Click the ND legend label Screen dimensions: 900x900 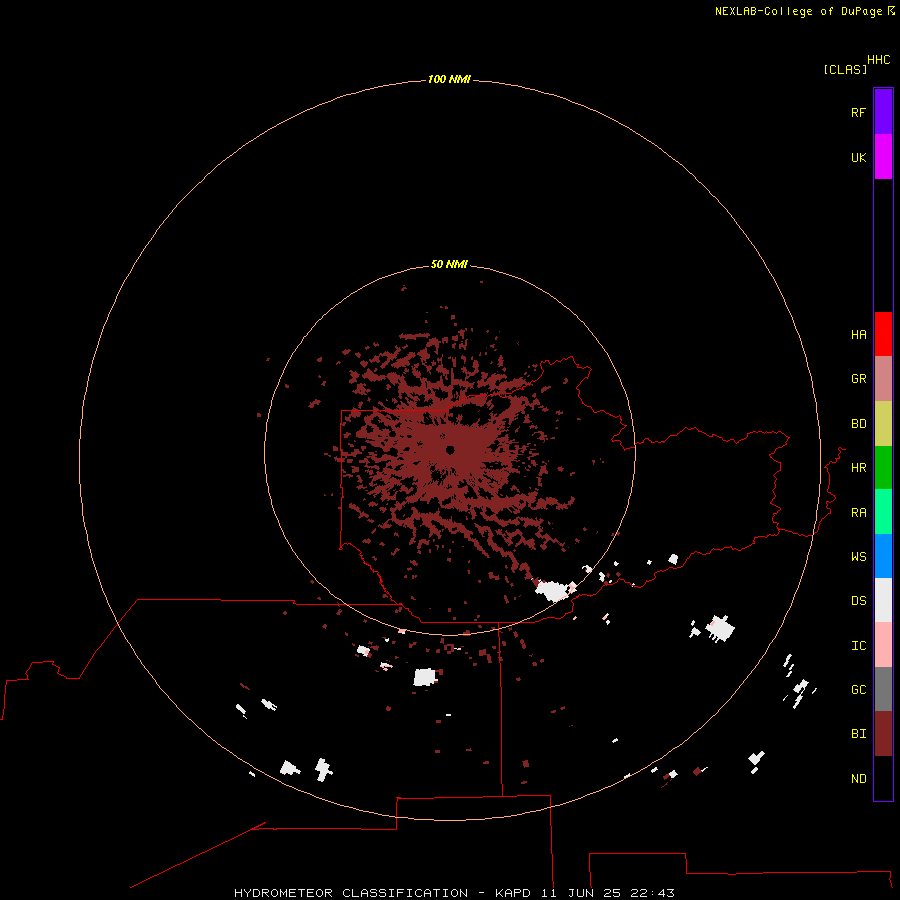[858, 779]
